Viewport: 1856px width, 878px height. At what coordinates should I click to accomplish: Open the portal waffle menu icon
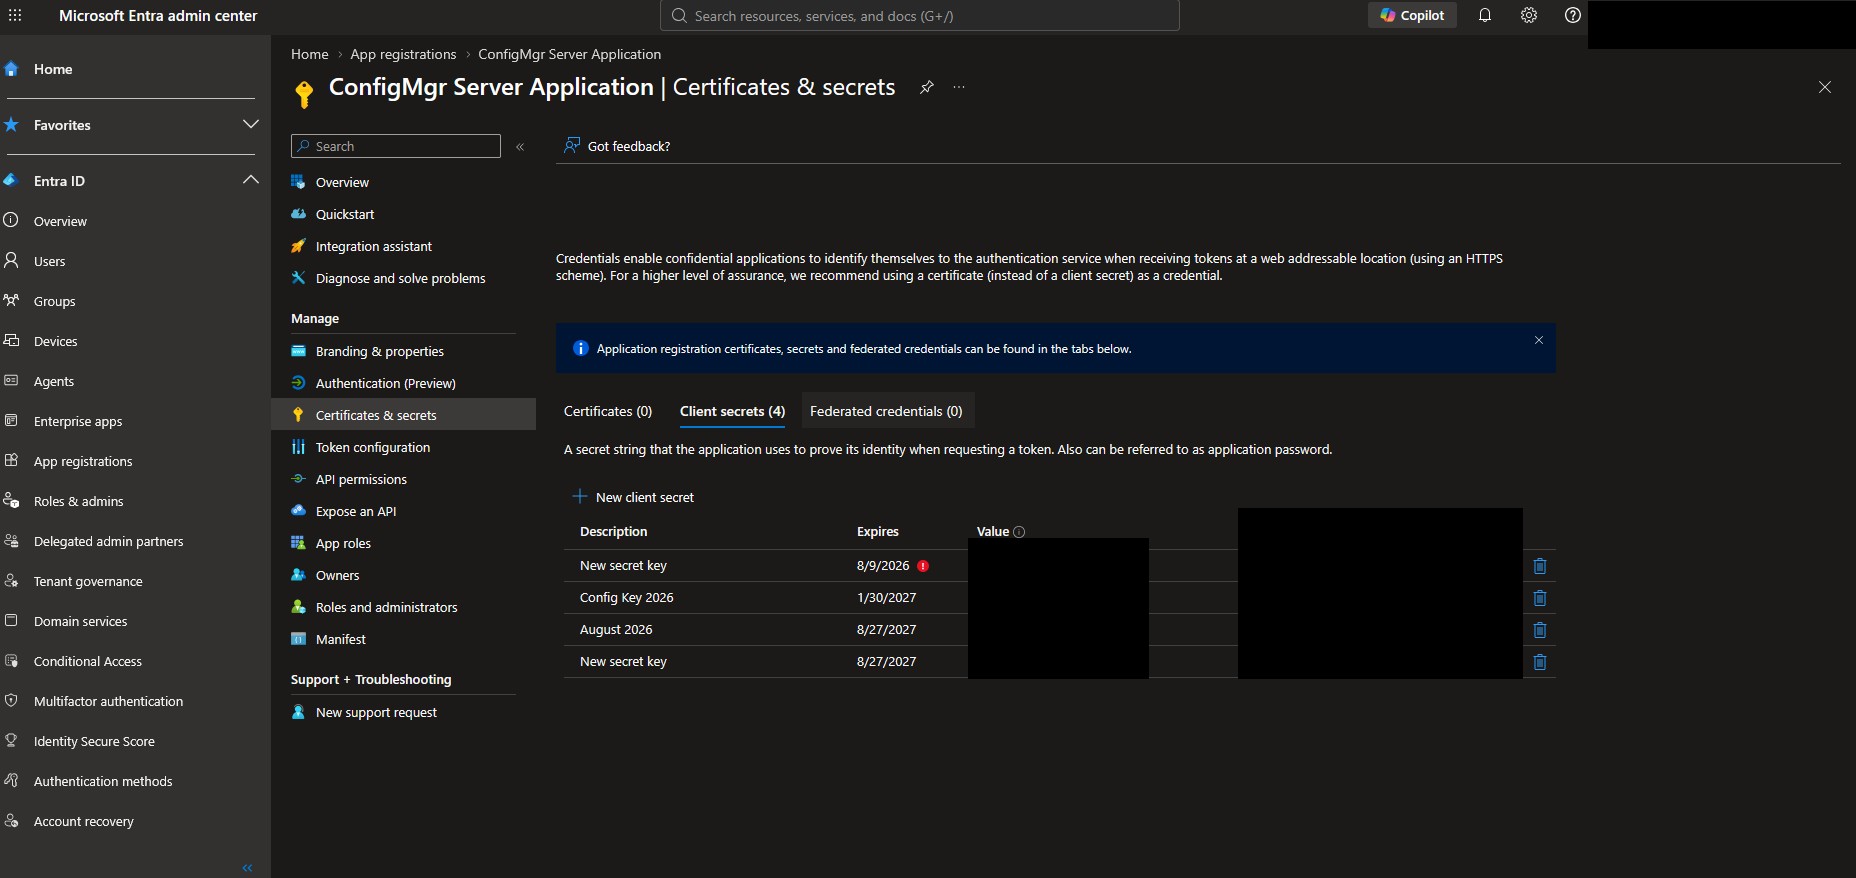(15, 16)
